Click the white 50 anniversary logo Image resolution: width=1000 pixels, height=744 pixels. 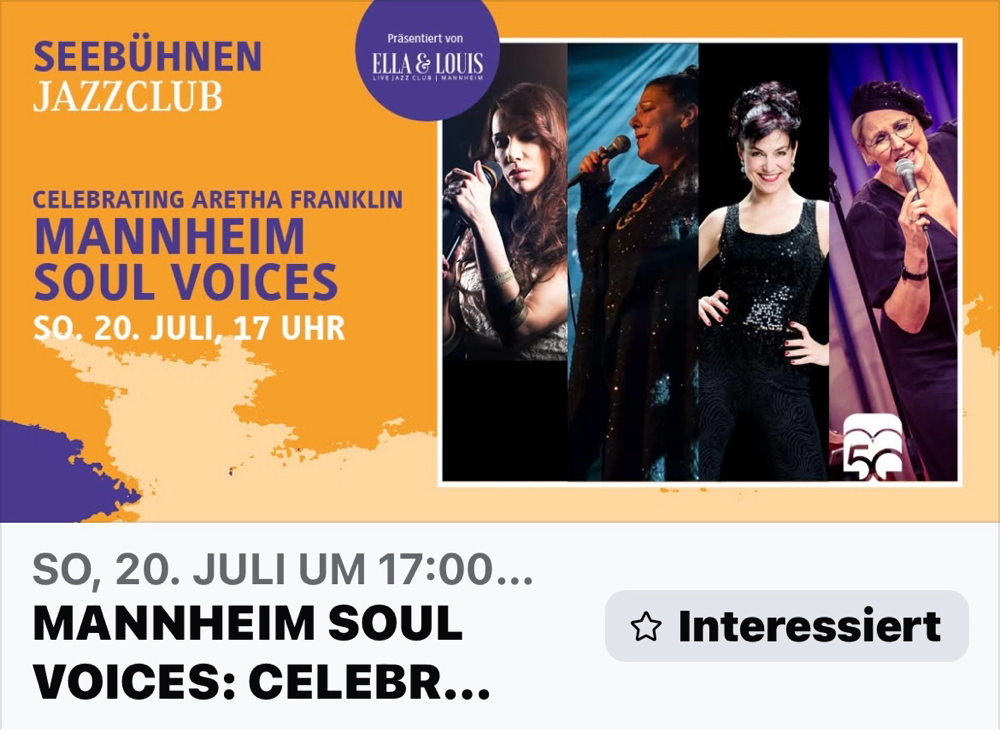point(872,447)
